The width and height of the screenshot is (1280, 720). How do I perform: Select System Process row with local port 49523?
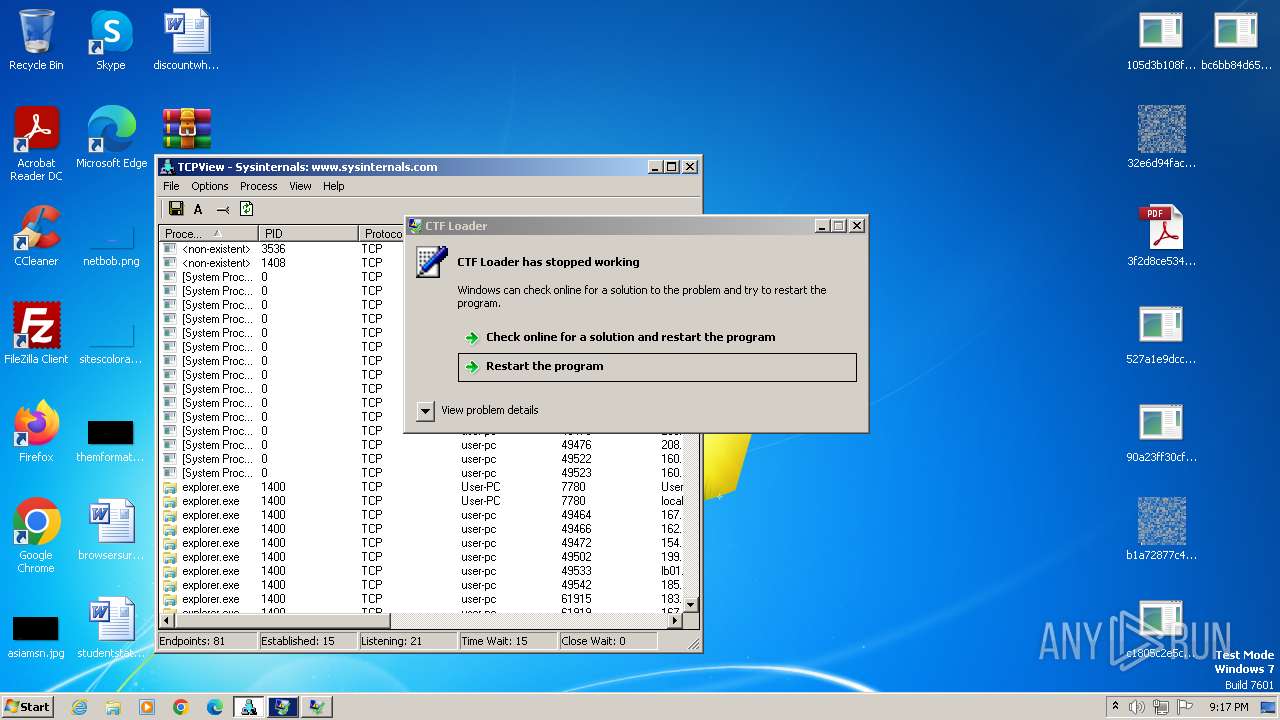[x=420, y=473]
